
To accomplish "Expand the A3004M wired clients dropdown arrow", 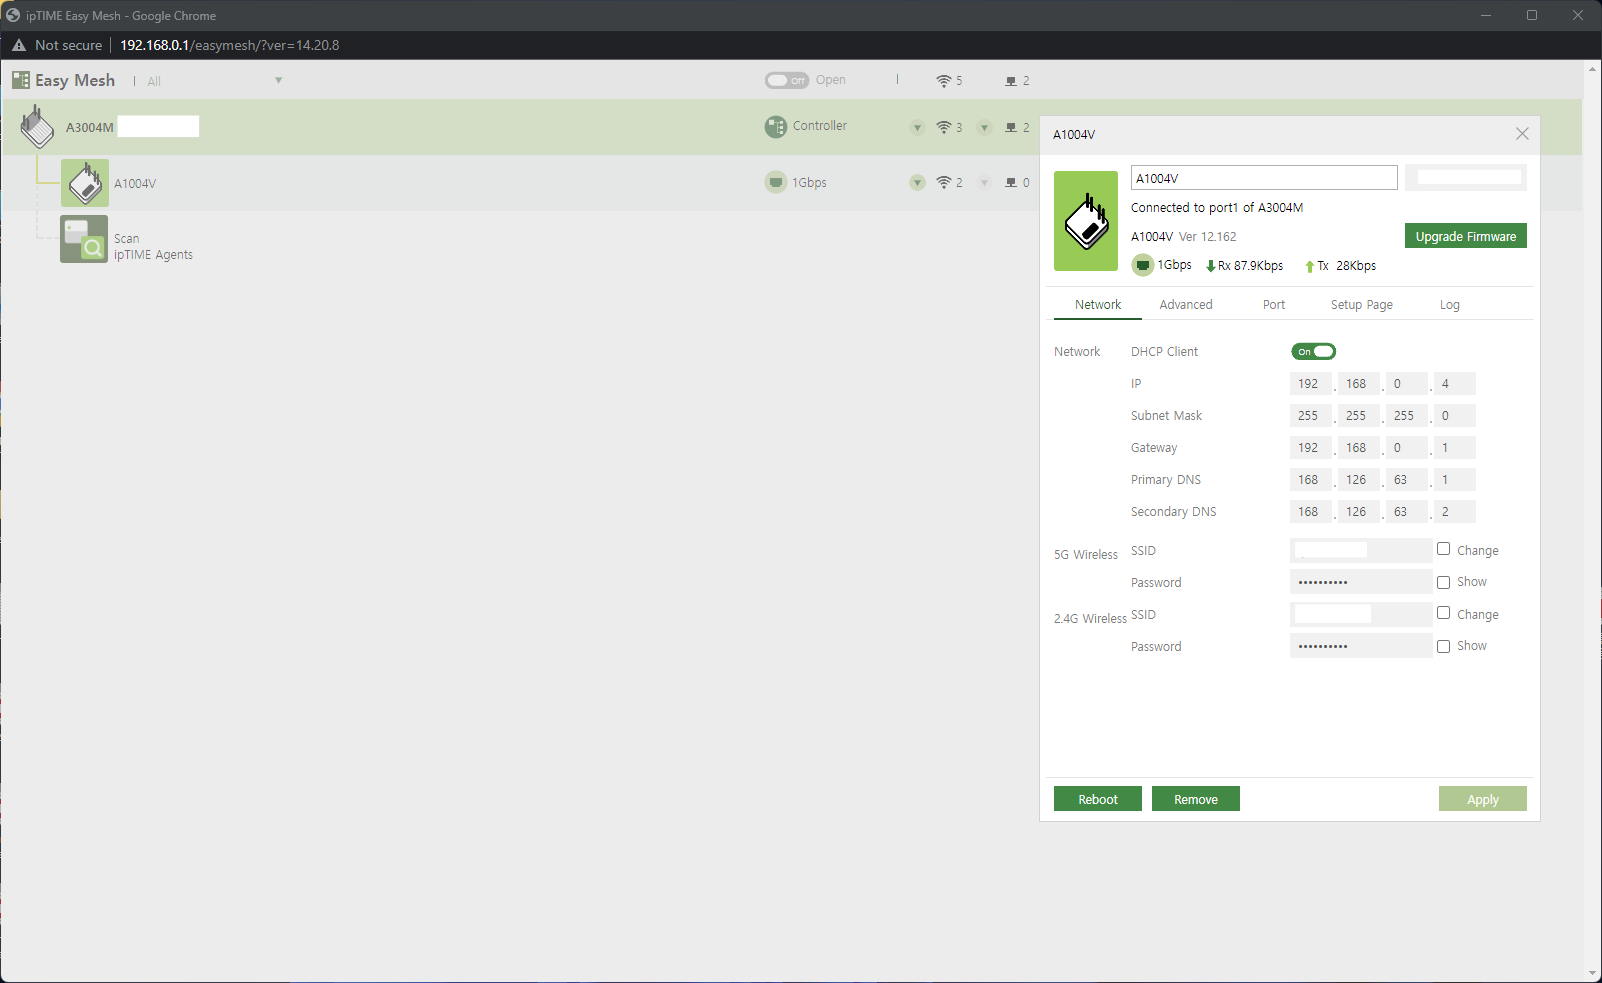I will 984,127.
